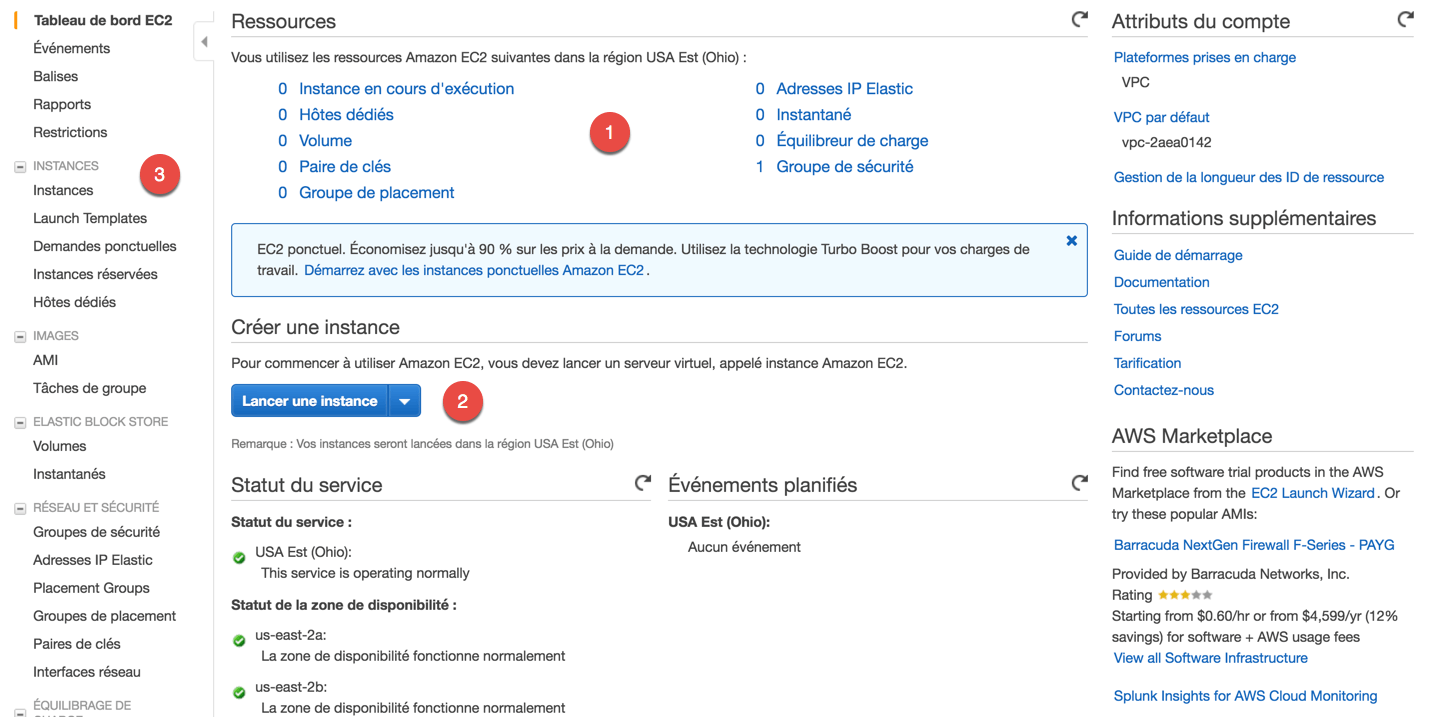Click the red circle marker numbered 2
The image size is (1438, 717).
click(x=463, y=401)
